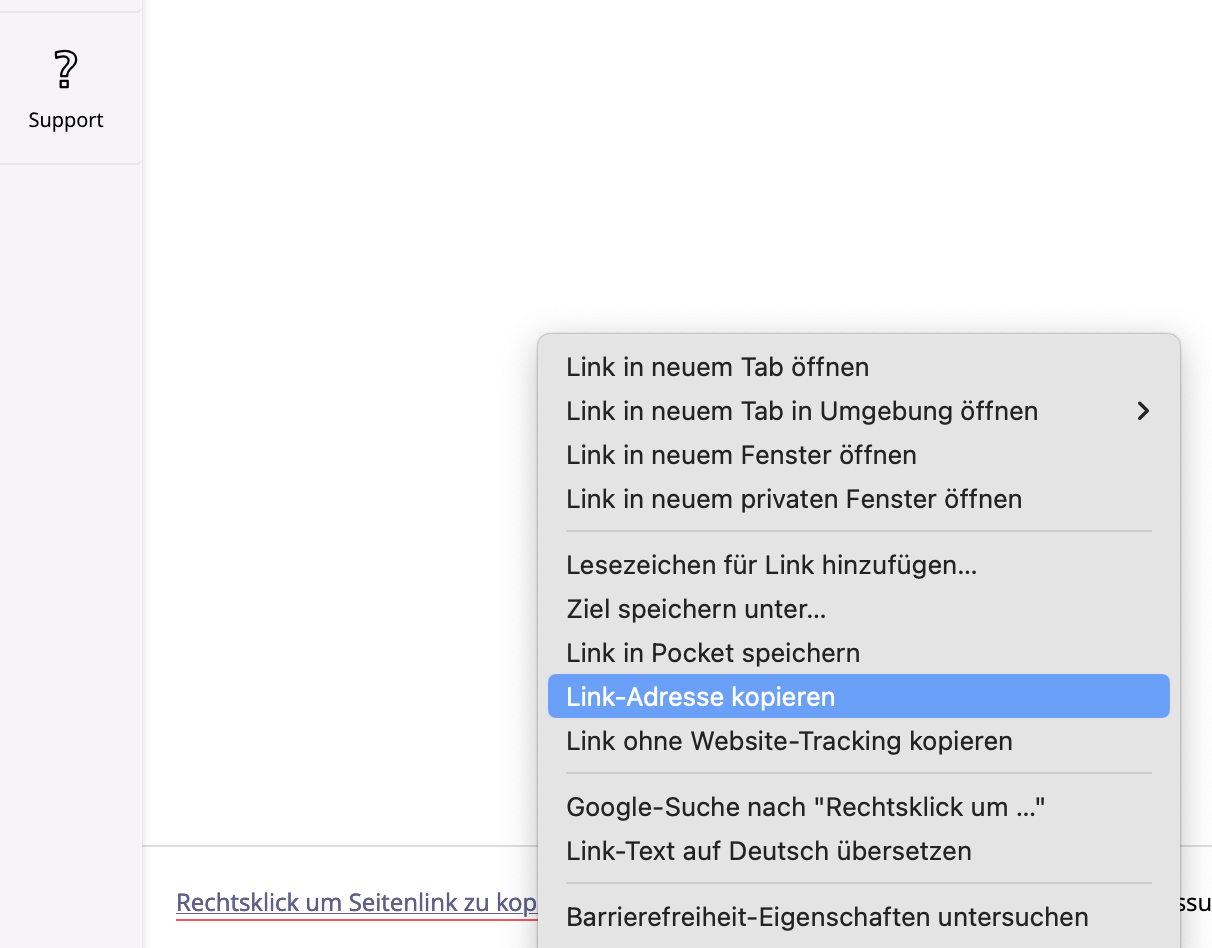Click the cut-off text at bottom right edge
The image size is (1212, 948).
pyautogui.click(x=1196, y=903)
